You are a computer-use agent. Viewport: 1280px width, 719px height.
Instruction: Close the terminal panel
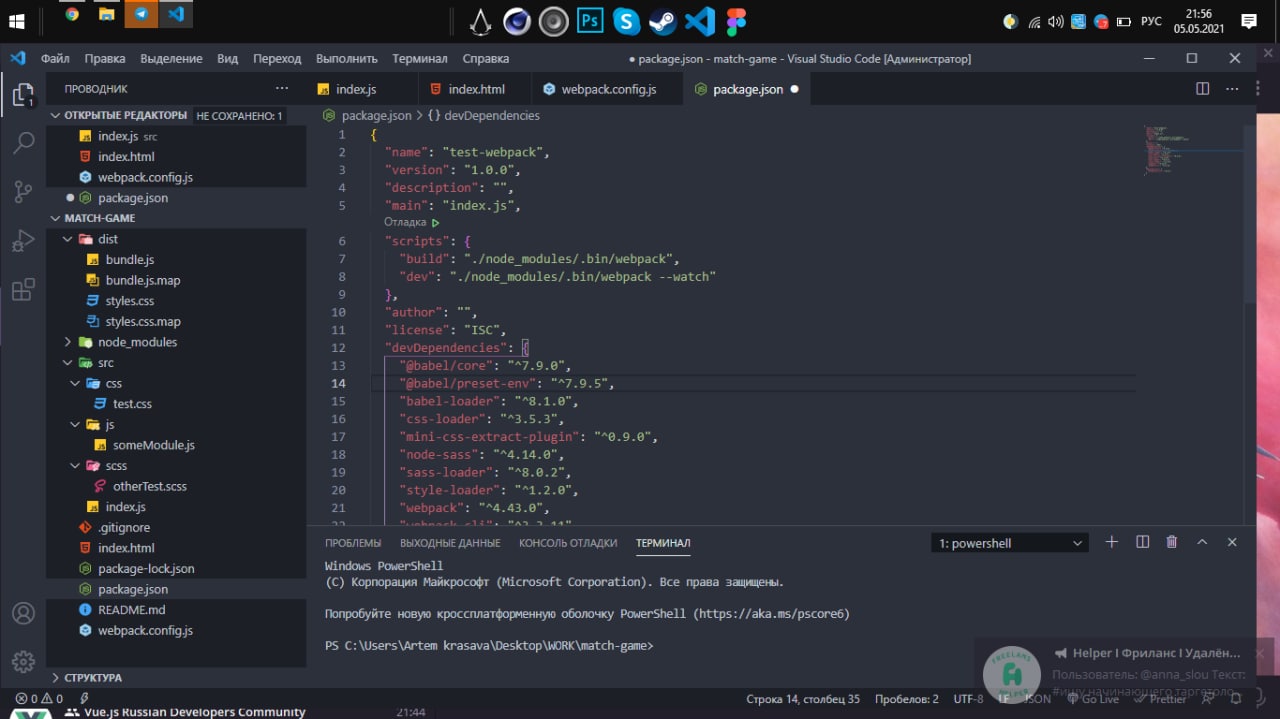[x=1232, y=542]
